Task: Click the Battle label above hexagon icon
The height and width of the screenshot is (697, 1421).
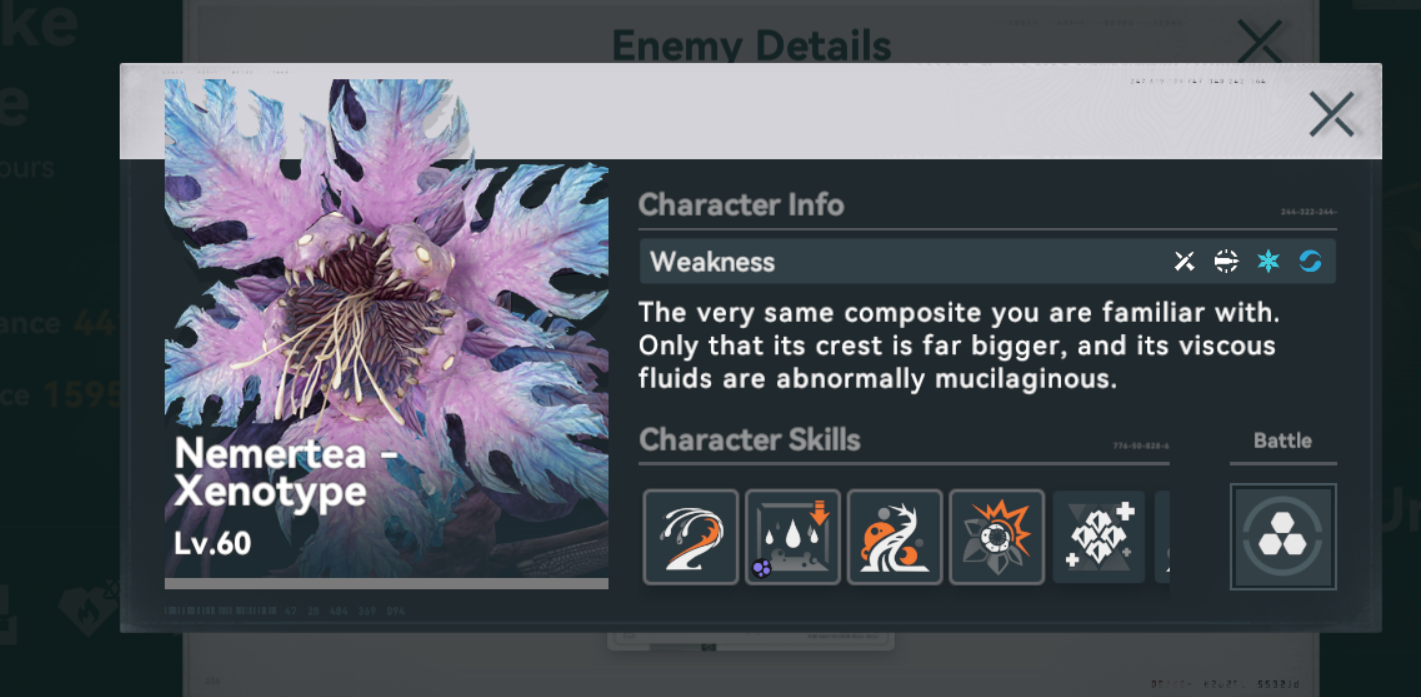Action: tap(1283, 441)
